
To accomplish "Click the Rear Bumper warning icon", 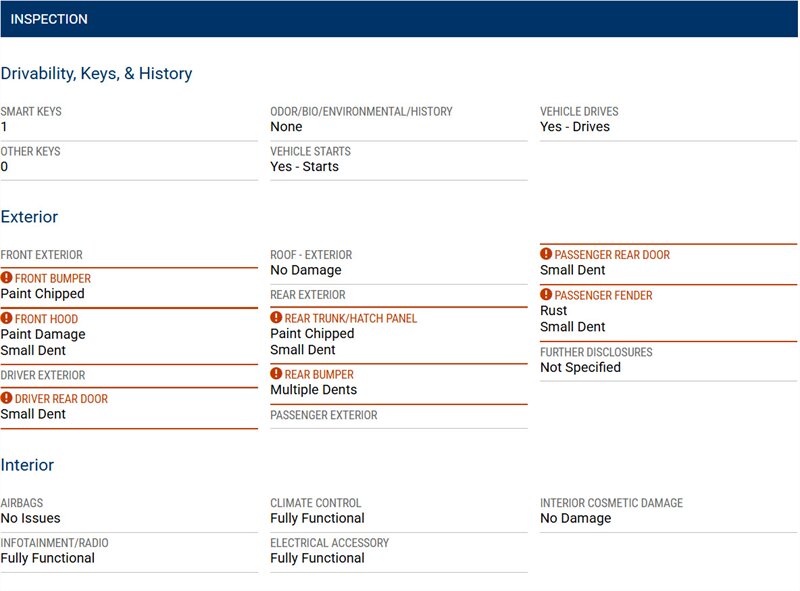I will [x=276, y=374].
